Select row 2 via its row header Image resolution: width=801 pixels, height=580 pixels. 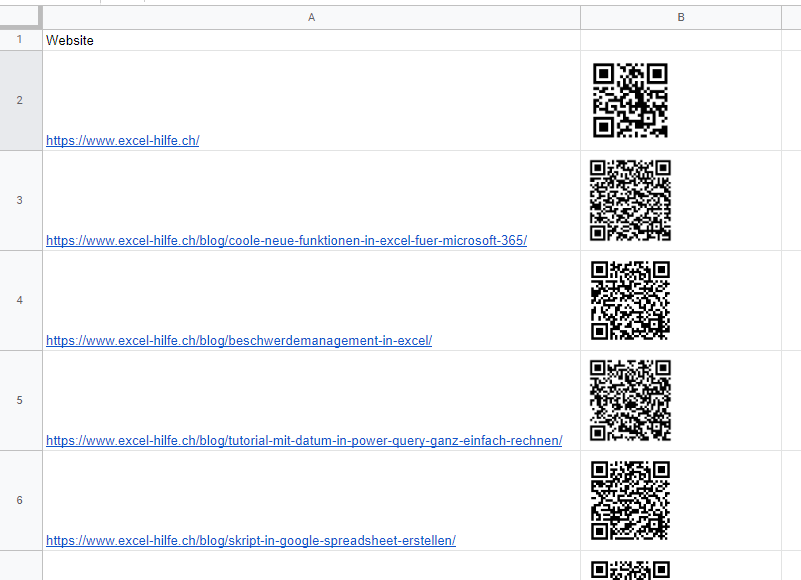pyautogui.click(x=19, y=101)
